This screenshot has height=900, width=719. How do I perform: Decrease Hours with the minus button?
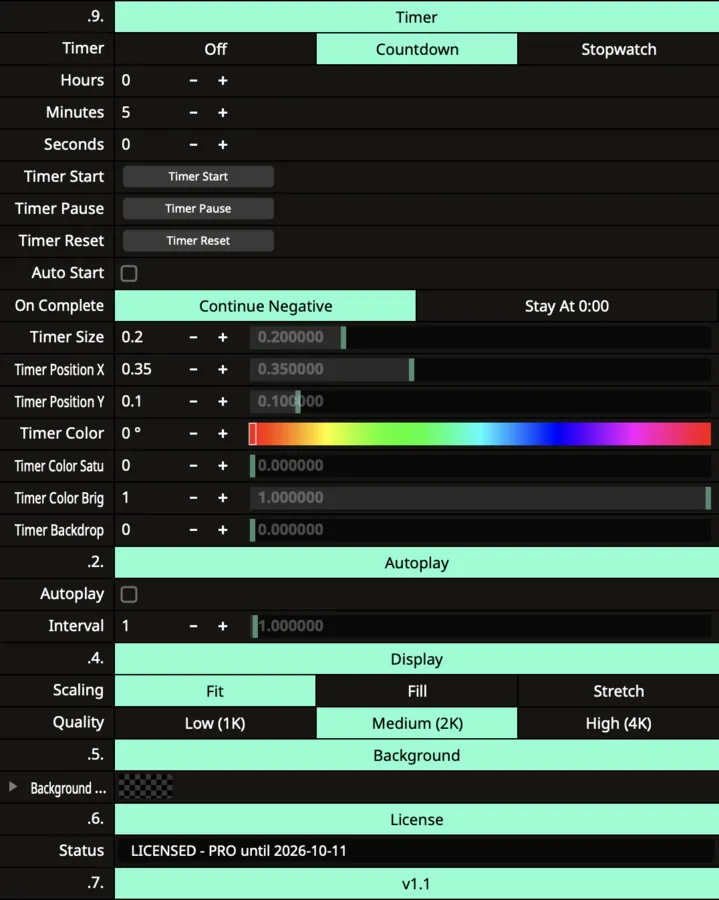pos(193,80)
